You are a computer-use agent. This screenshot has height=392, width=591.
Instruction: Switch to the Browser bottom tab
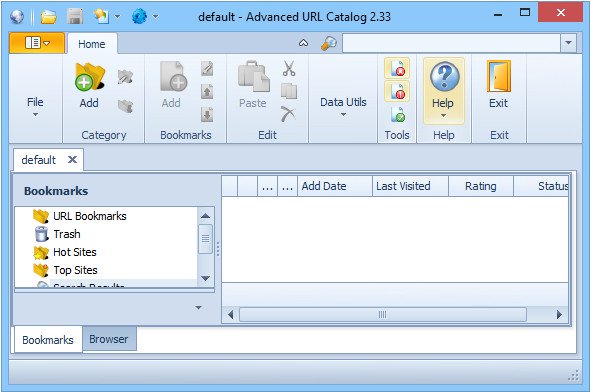[x=109, y=339]
